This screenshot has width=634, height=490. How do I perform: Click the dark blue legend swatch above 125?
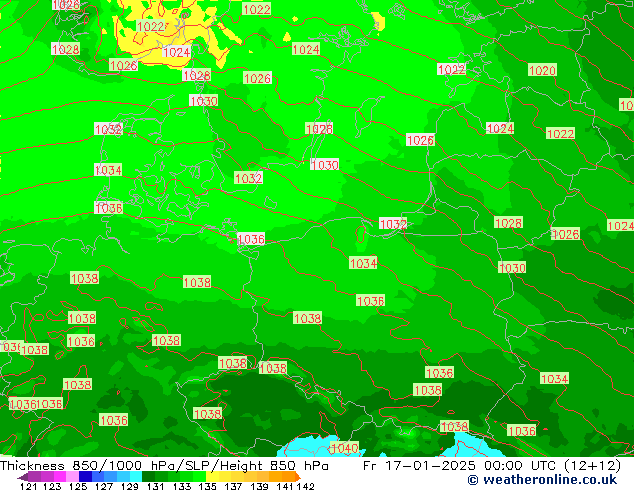click(x=85, y=476)
